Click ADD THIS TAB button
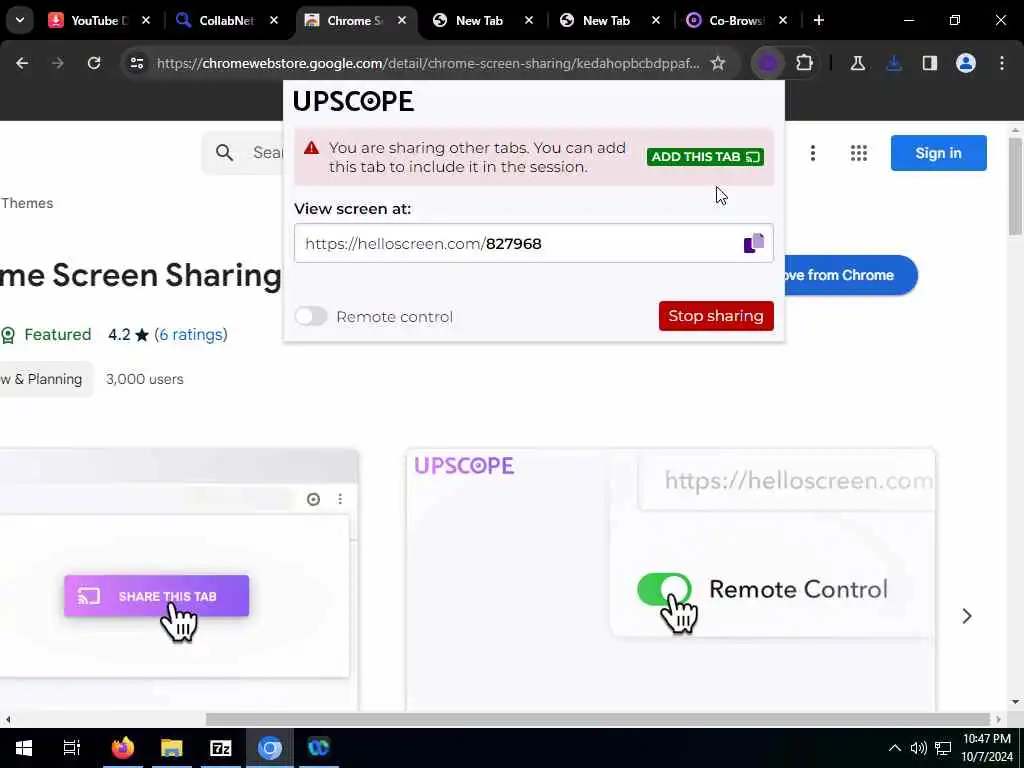1024x768 pixels. [705, 157]
